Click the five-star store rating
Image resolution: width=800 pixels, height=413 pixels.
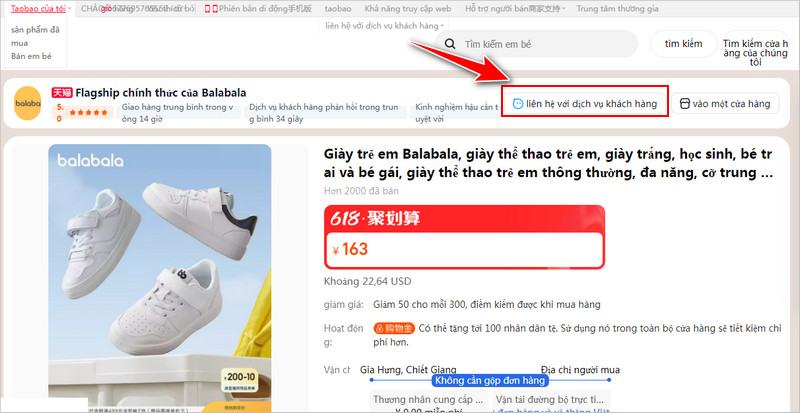[89, 112]
